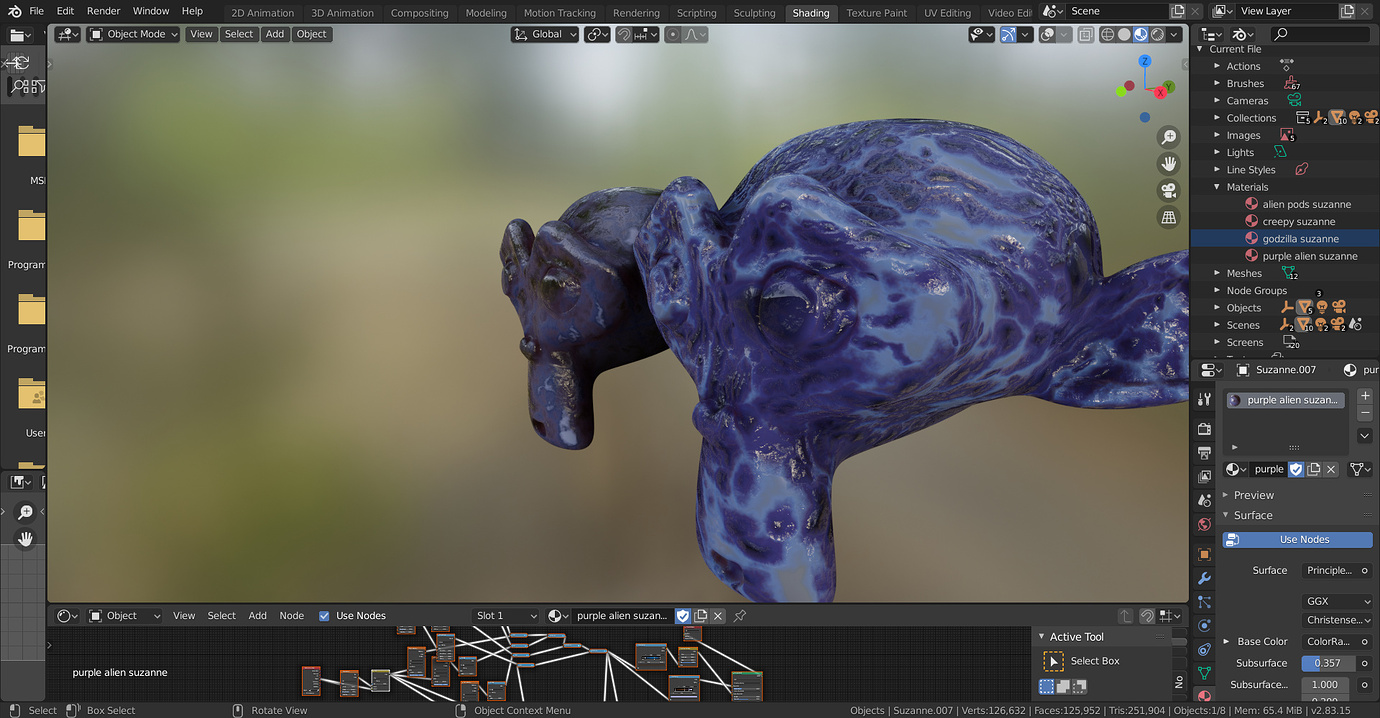Switch to the Sculpting workspace tab
1380x718 pixels.
tap(754, 13)
